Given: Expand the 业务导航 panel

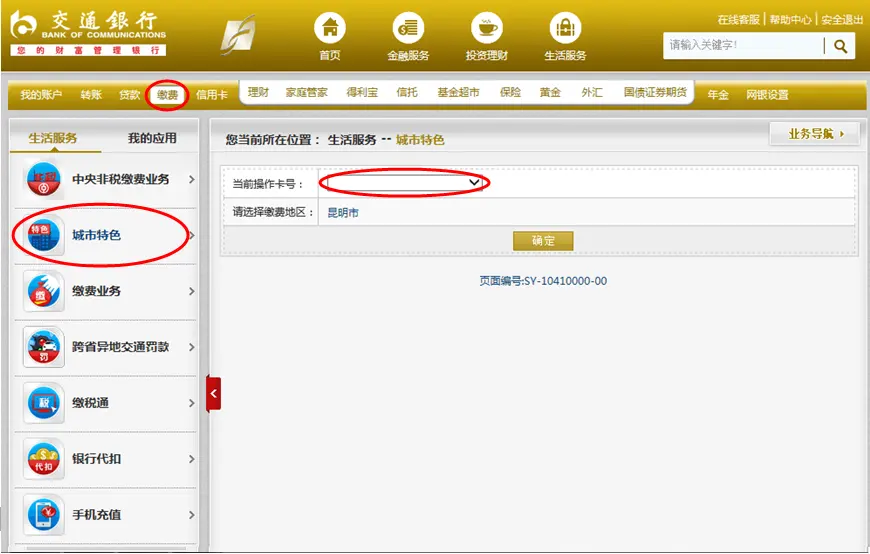Looking at the screenshot, I should 815,134.
